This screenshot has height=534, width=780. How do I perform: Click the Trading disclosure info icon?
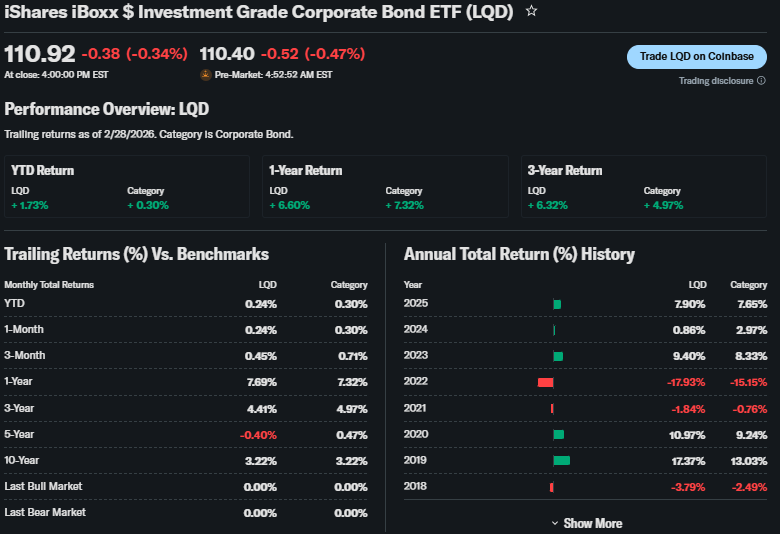click(x=761, y=81)
